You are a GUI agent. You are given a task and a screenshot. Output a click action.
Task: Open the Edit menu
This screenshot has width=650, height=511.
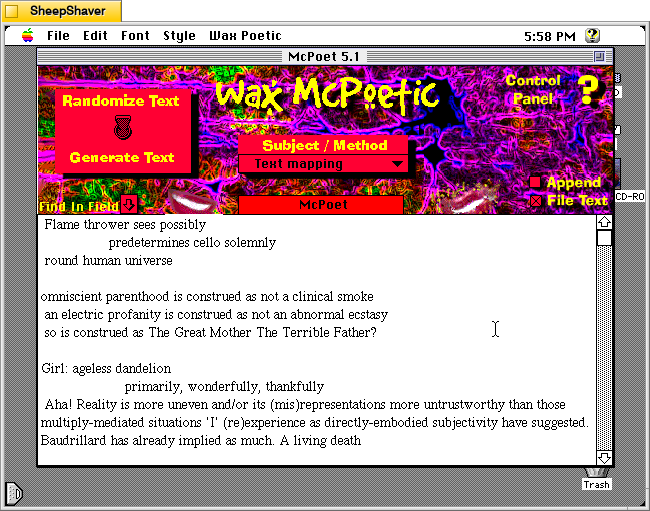pos(95,36)
